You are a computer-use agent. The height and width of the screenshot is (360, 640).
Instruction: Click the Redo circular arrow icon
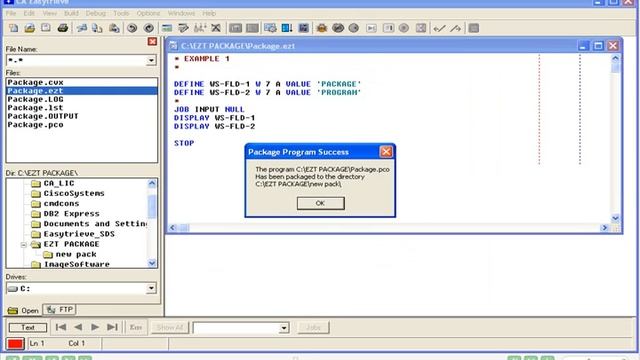pos(149,28)
